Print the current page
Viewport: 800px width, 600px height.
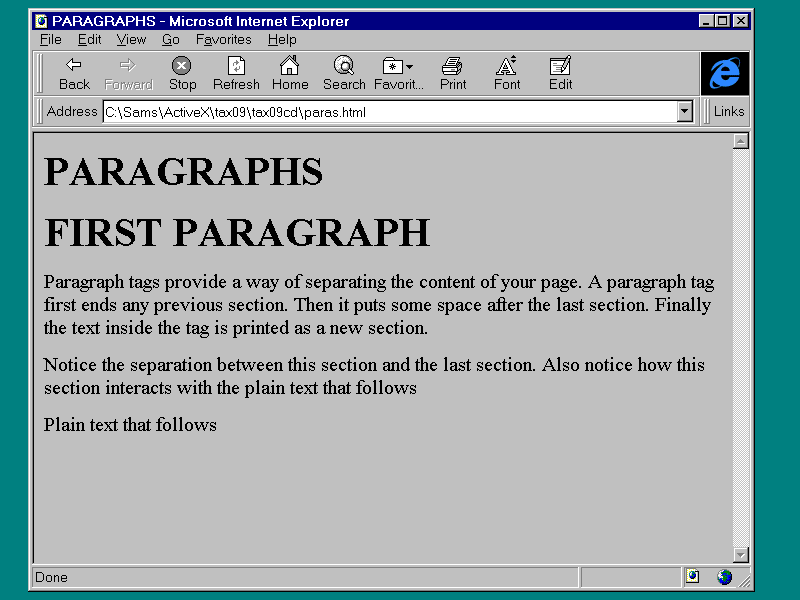click(453, 66)
